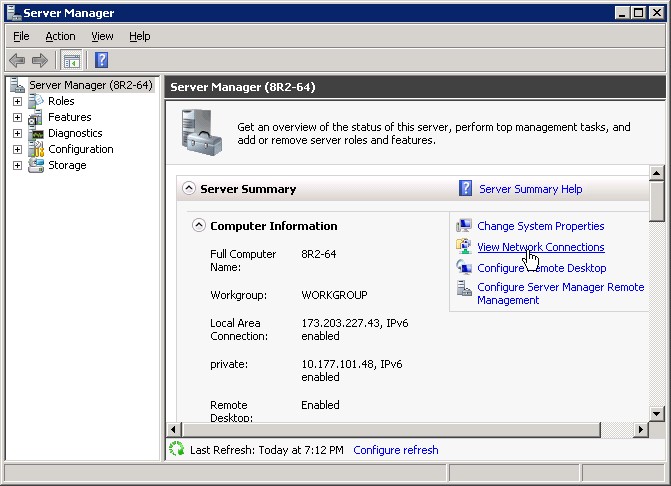Collapse the Computer Information section

[x=198, y=226]
